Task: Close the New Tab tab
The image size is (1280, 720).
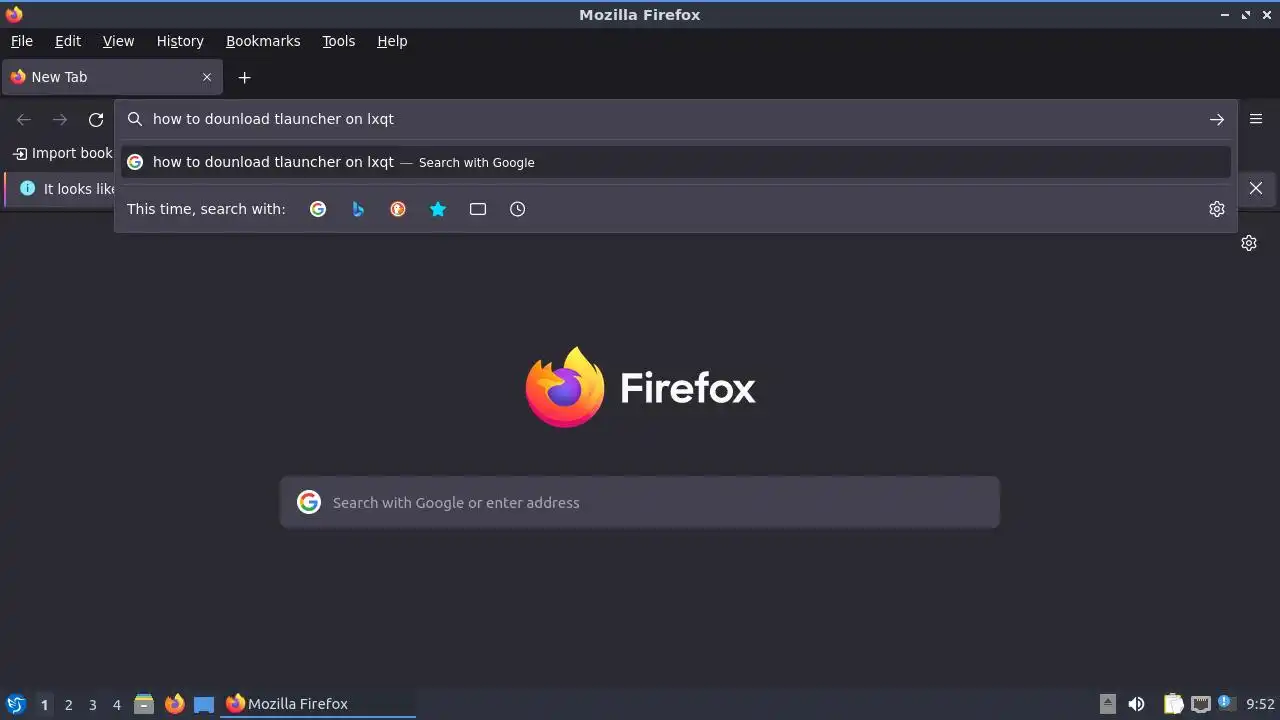Action: tap(207, 77)
